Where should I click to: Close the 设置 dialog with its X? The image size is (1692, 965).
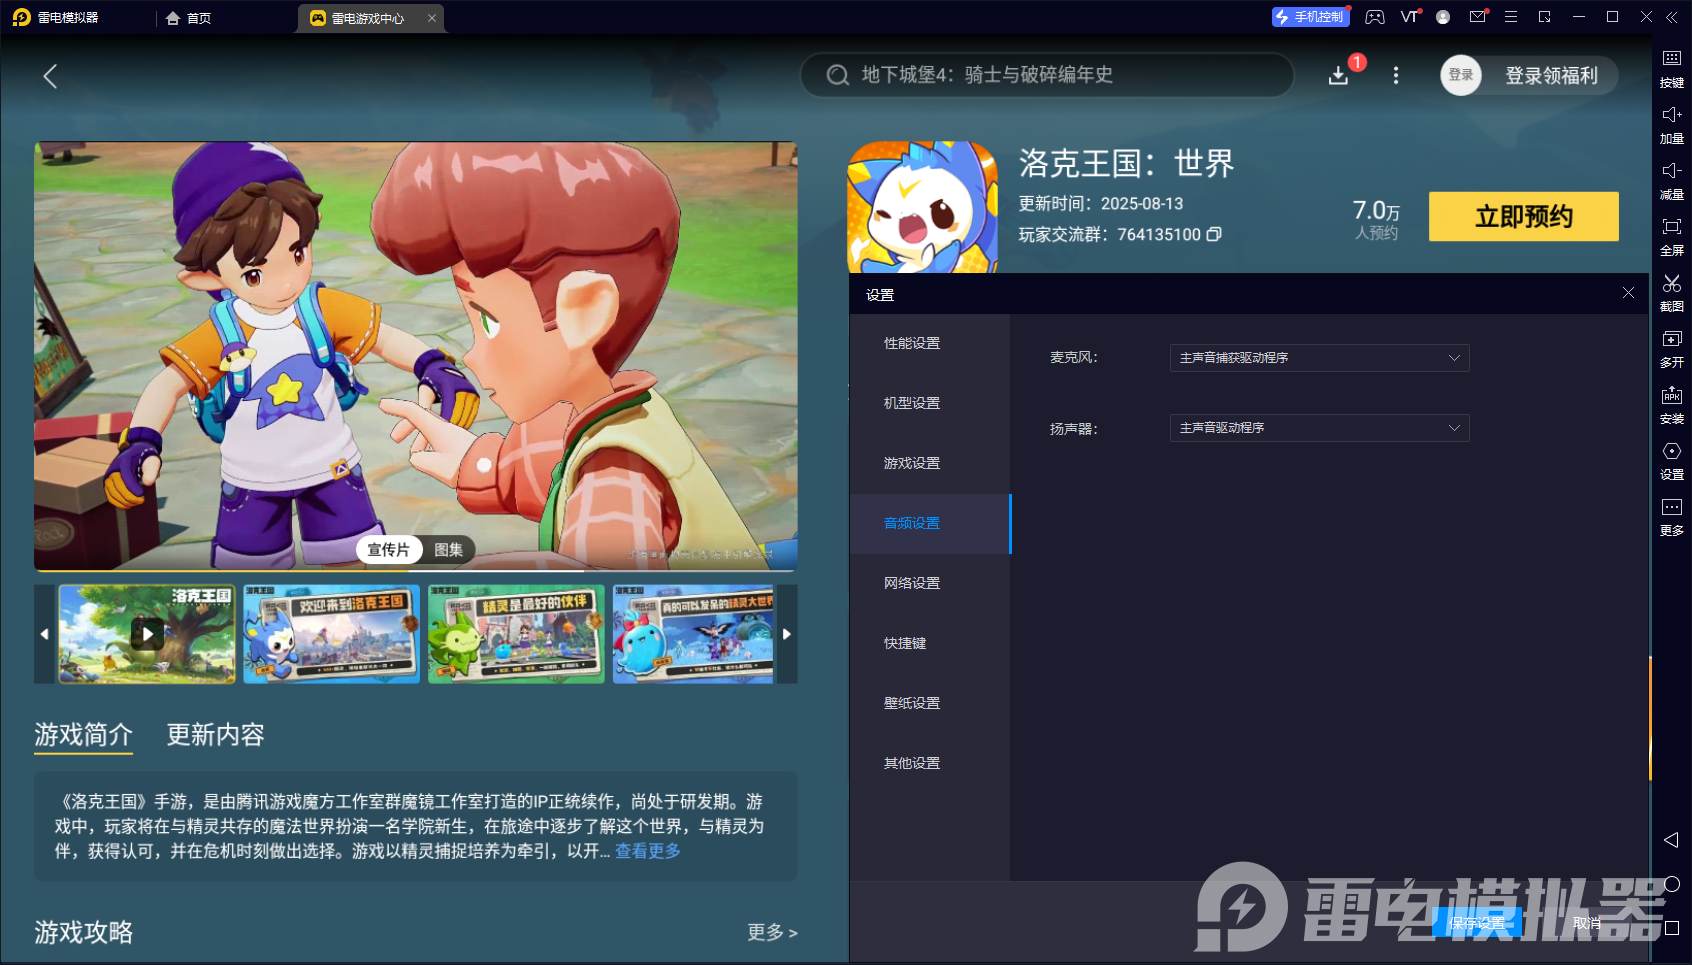(1628, 293)
